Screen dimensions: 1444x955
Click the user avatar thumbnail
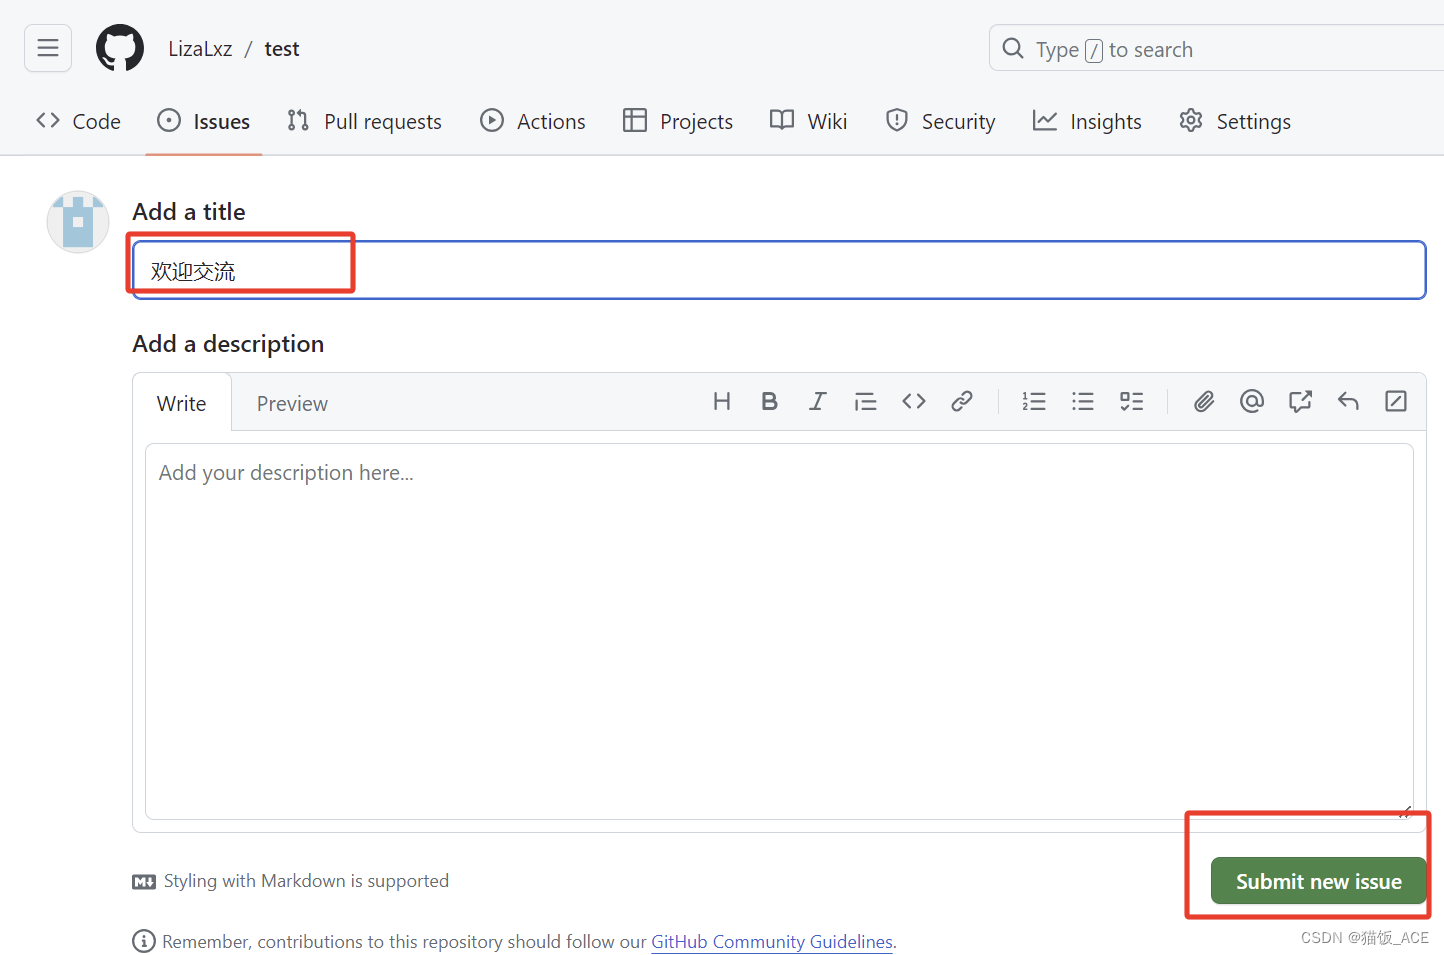(x=78, y=222)
